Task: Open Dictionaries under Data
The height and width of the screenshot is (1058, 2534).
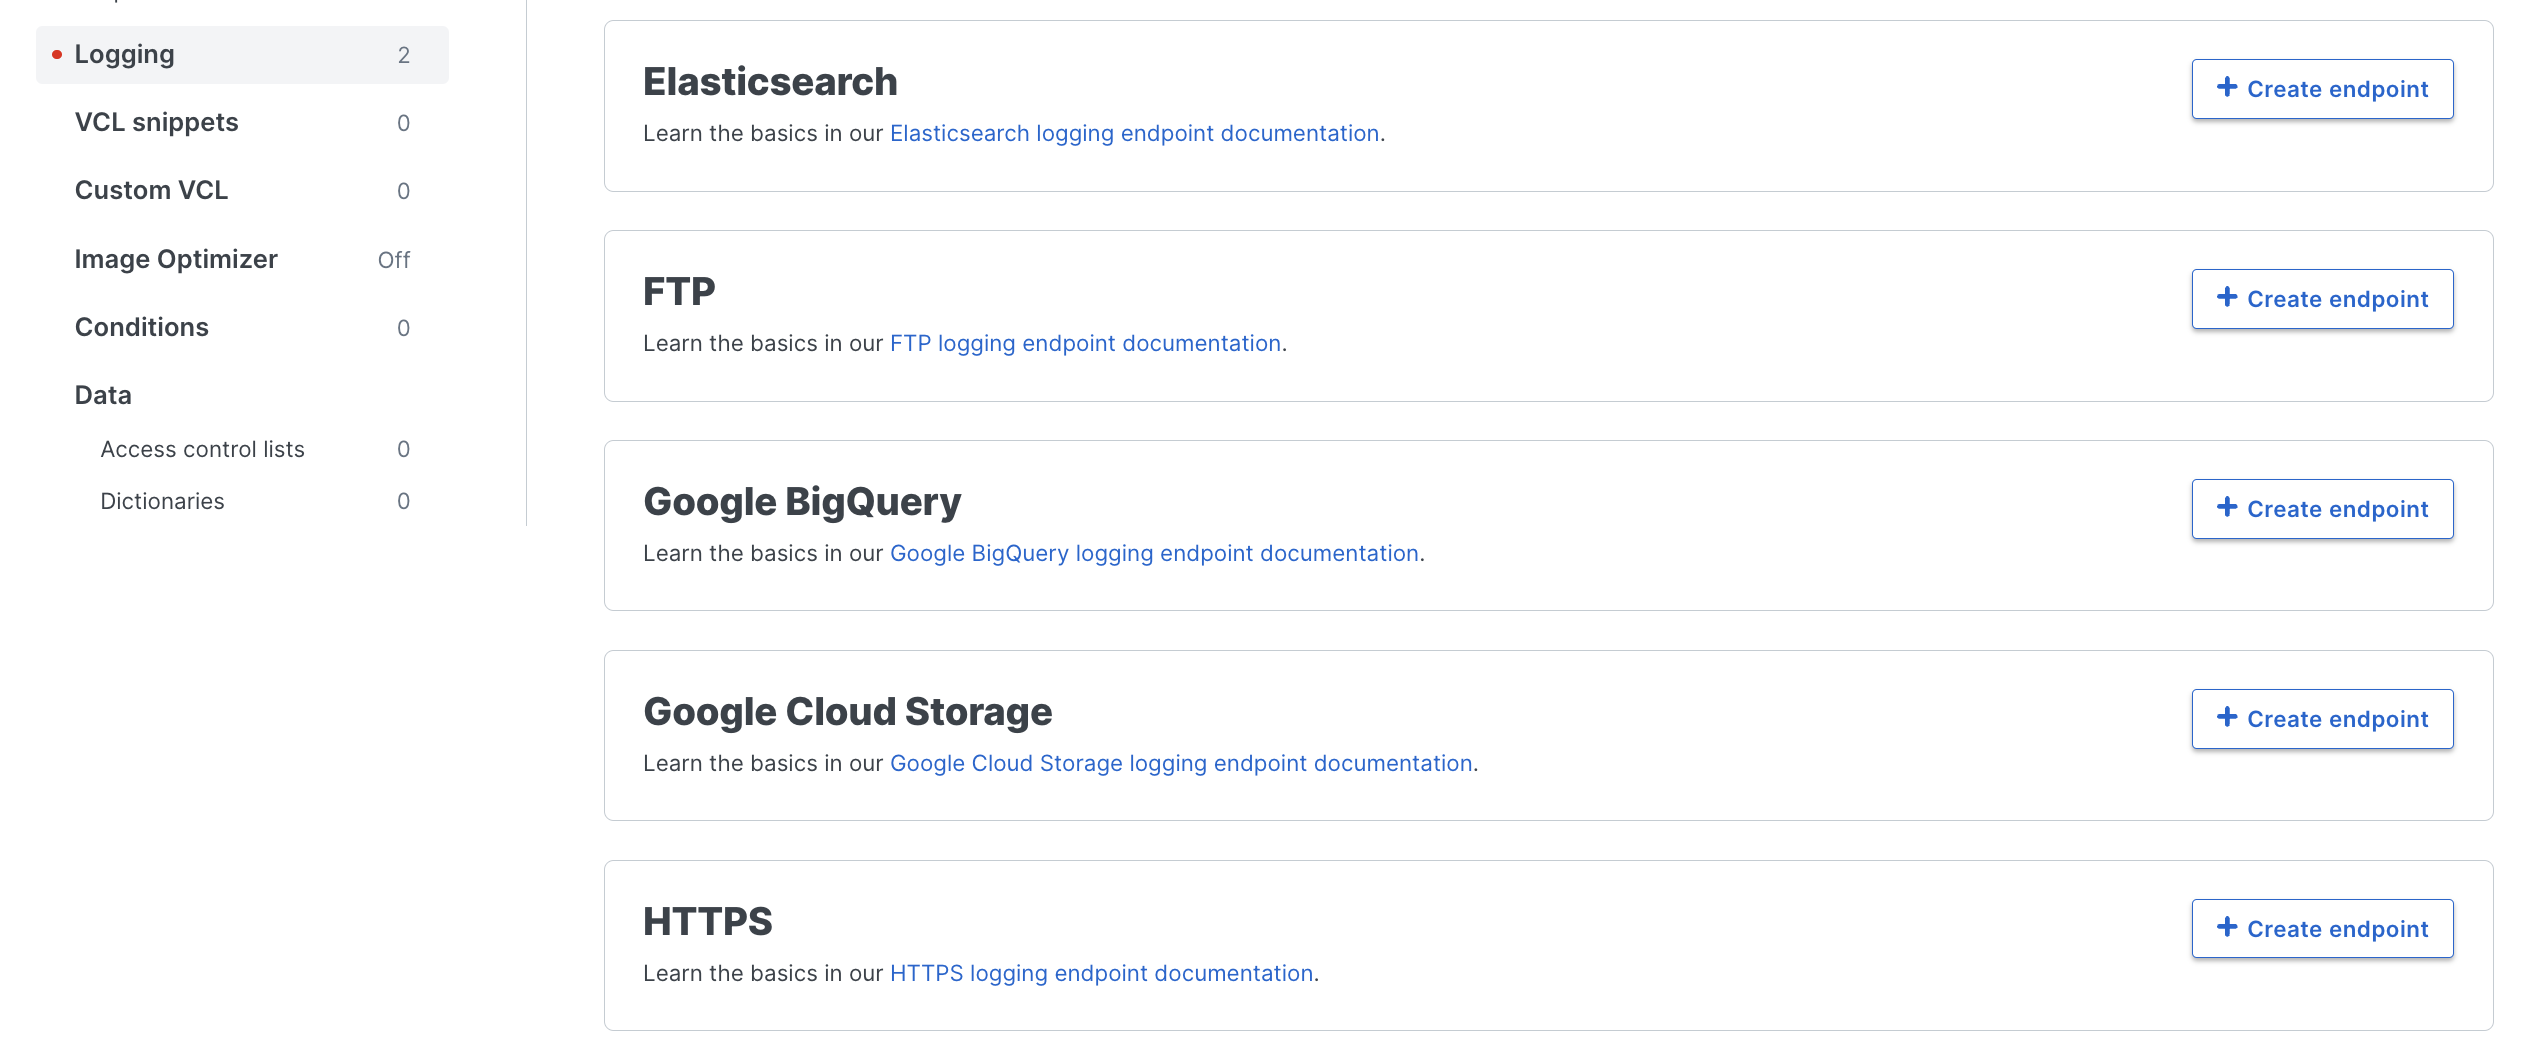Action: tap(163, 502)
